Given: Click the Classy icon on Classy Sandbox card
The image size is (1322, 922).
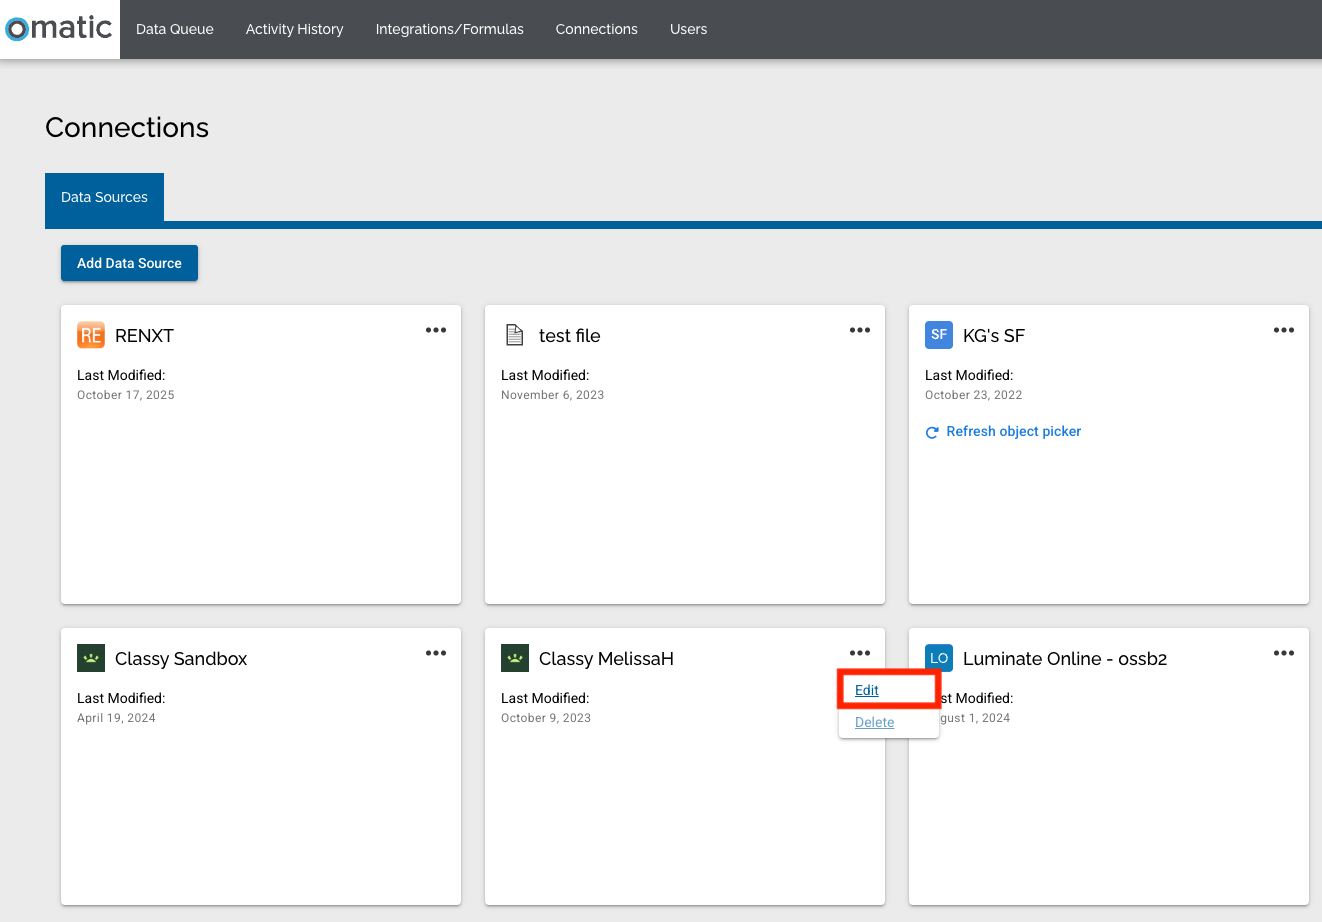Looking at the screenshot, I should coord(91,658).
